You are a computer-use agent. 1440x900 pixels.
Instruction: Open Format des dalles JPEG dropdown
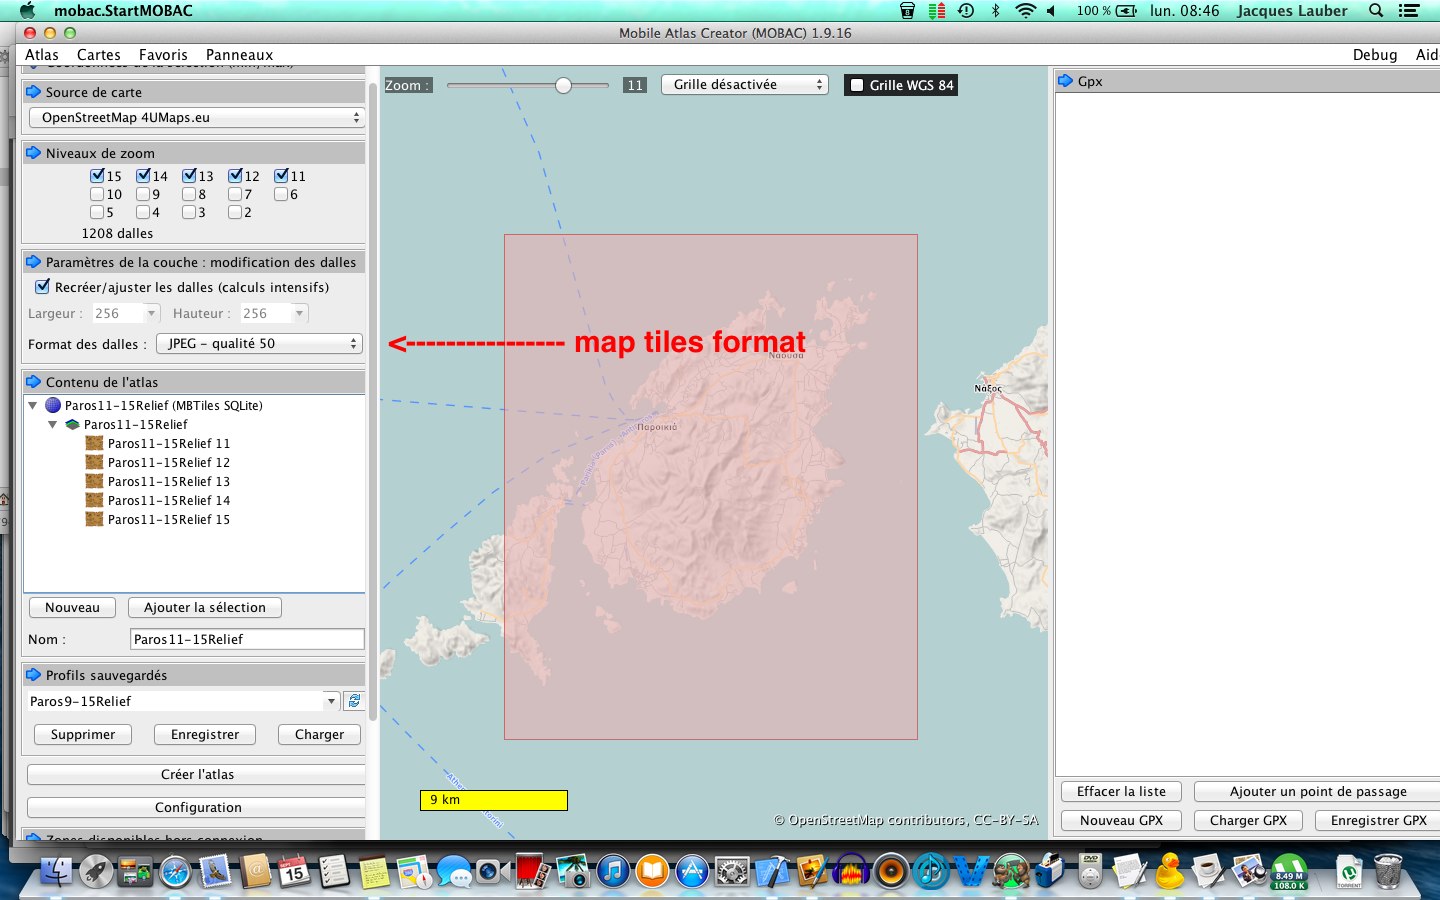pos(259,344)
